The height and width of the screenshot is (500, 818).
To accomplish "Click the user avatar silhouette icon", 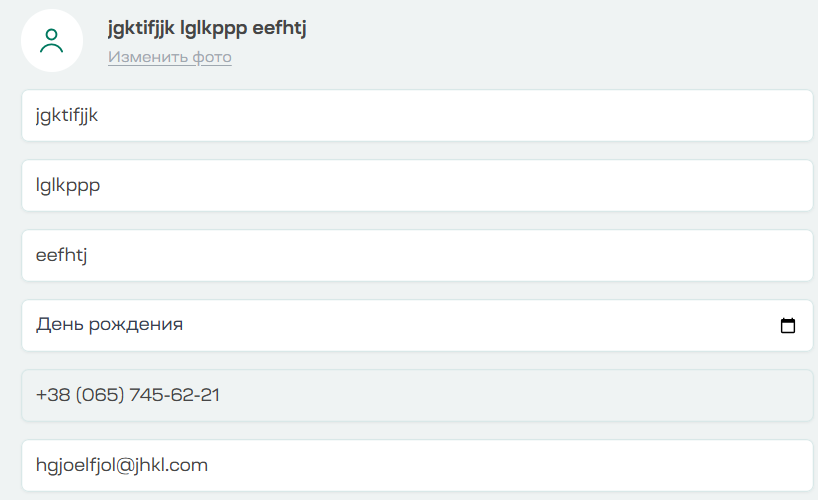I will click(x=52, y=41).
